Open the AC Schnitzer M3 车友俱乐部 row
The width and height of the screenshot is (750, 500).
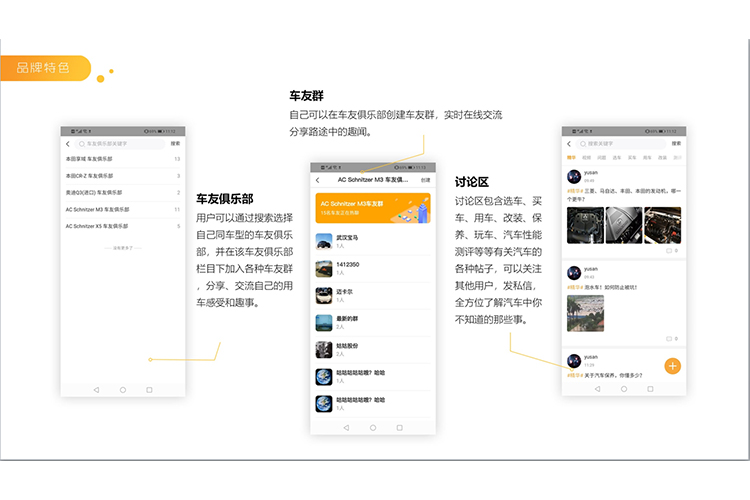(123, 210)
